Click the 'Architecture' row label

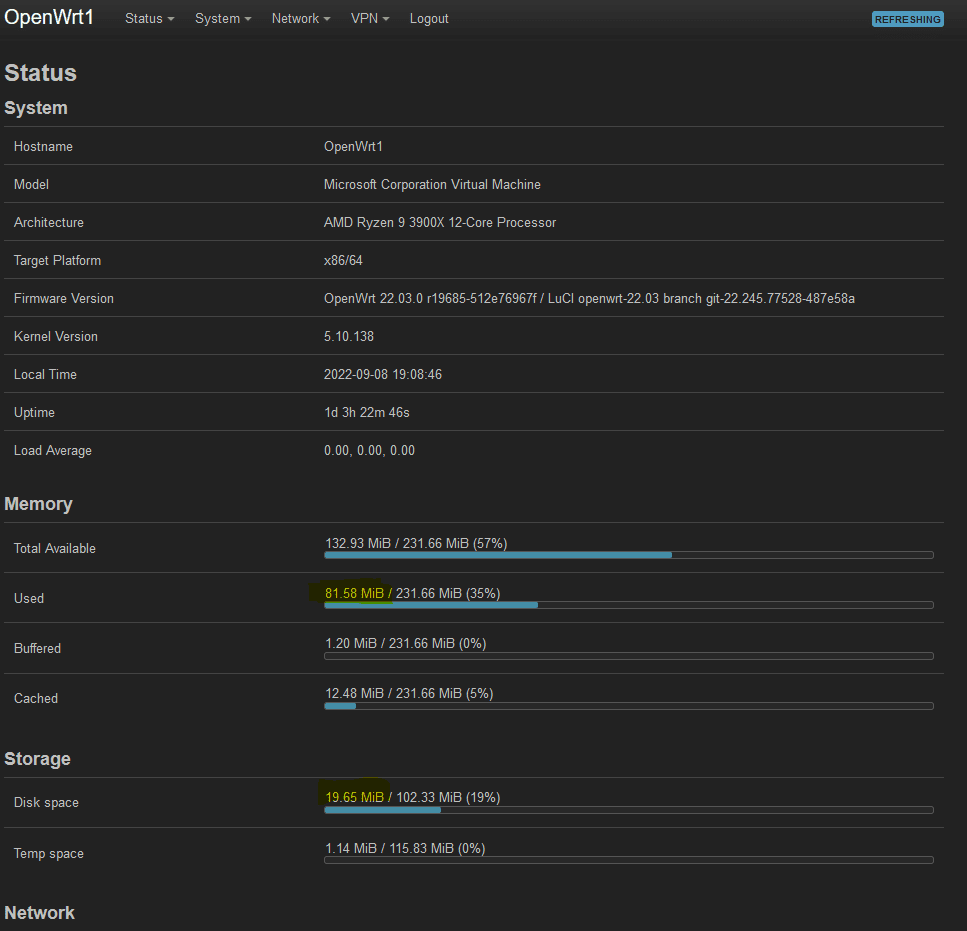pyautogui.click(x=49, y=223)
